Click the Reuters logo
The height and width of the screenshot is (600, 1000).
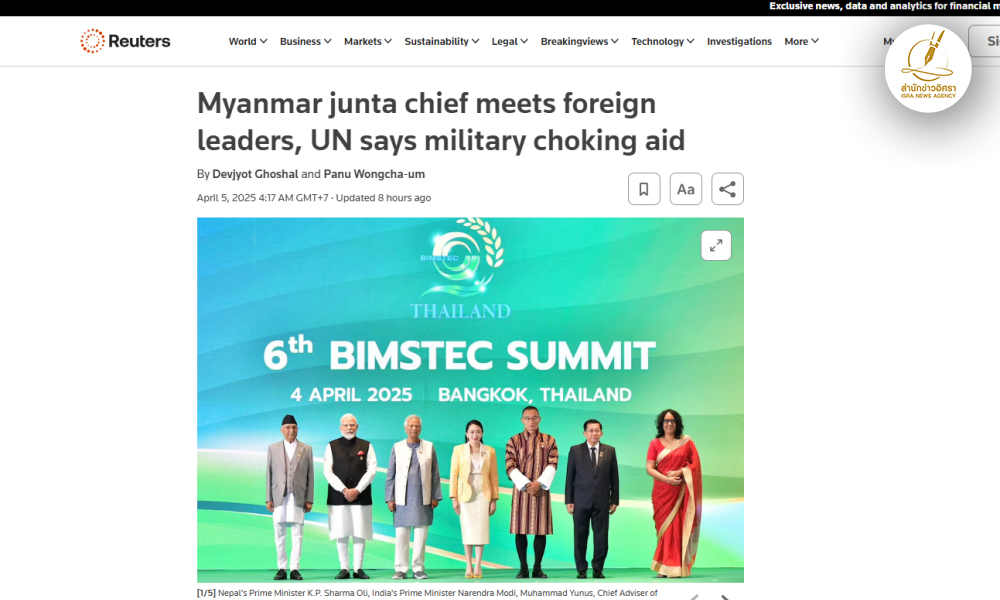(x=125, y=41)
